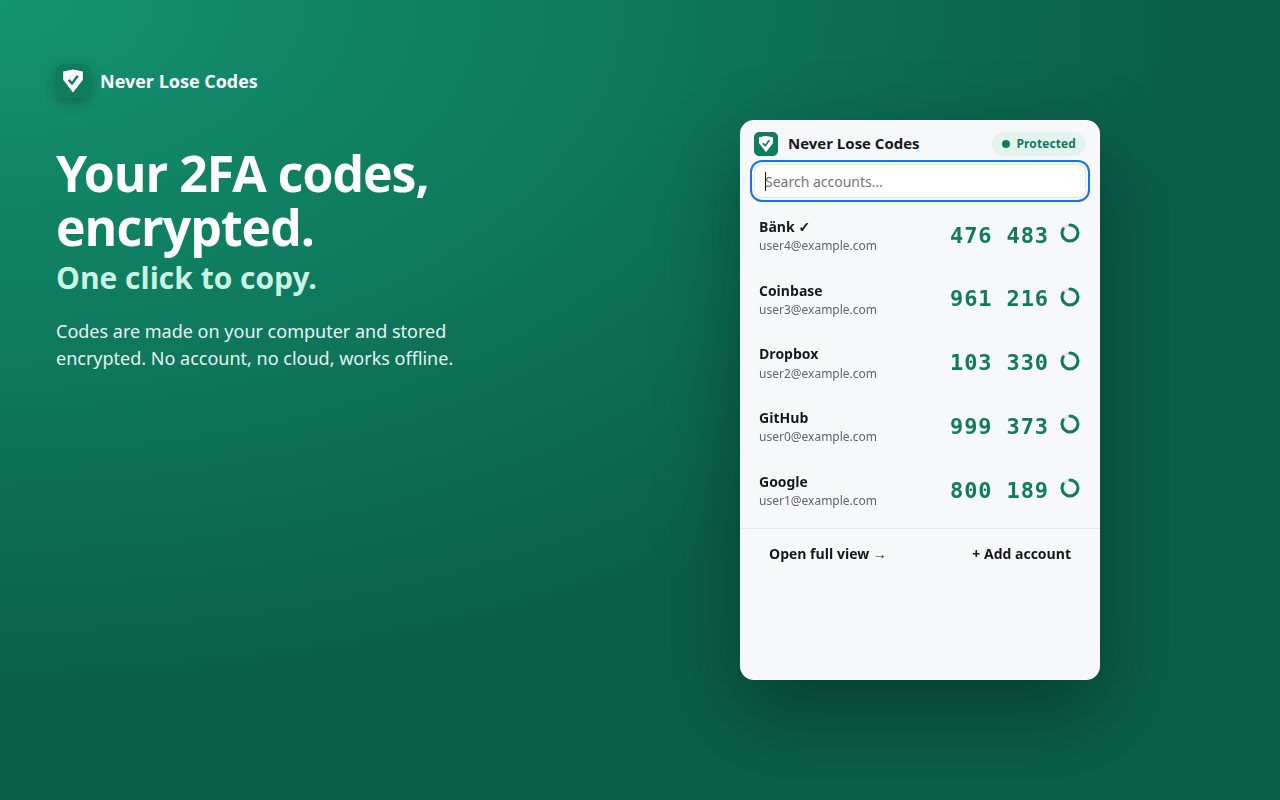Click the shield logo beside the page title

[73, 82]
